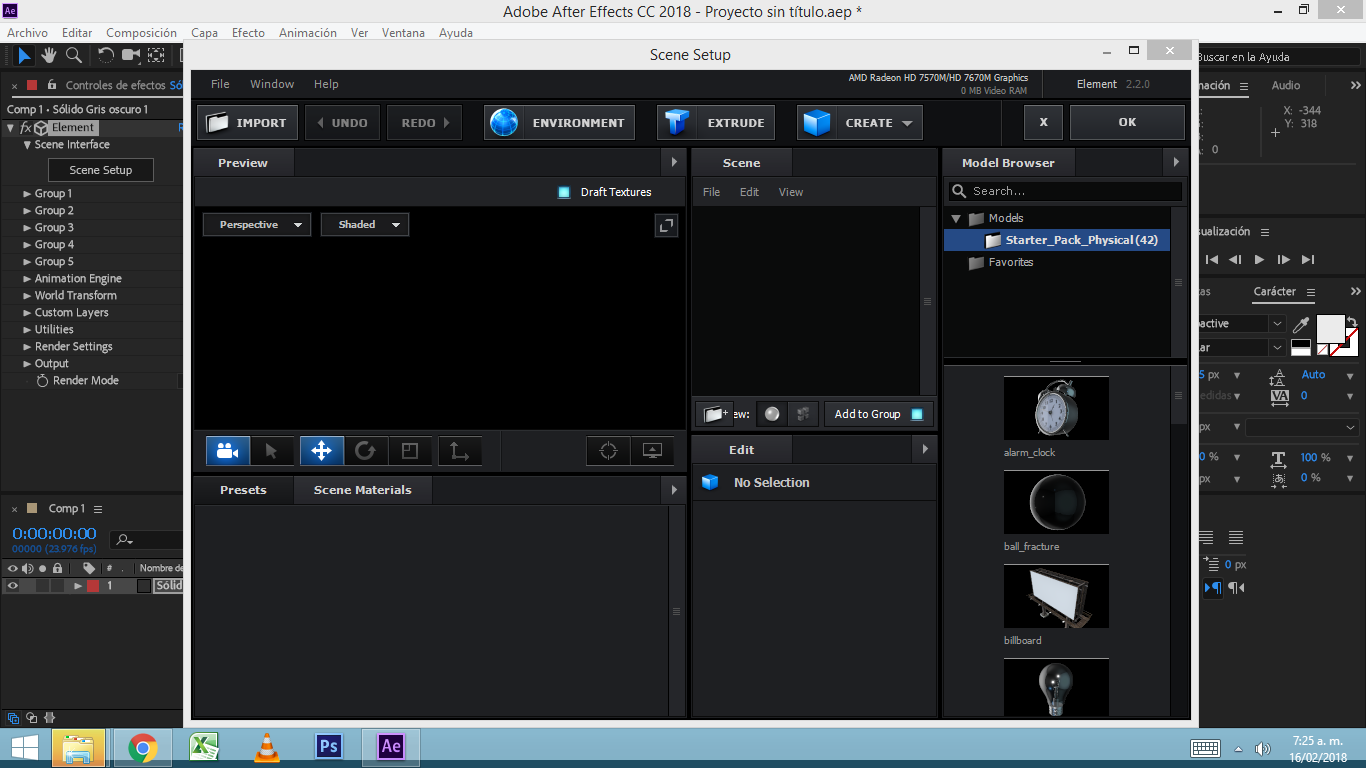Click the eyedropper in Carácter panel
1366x768 pixels.
coord(1301,324)
